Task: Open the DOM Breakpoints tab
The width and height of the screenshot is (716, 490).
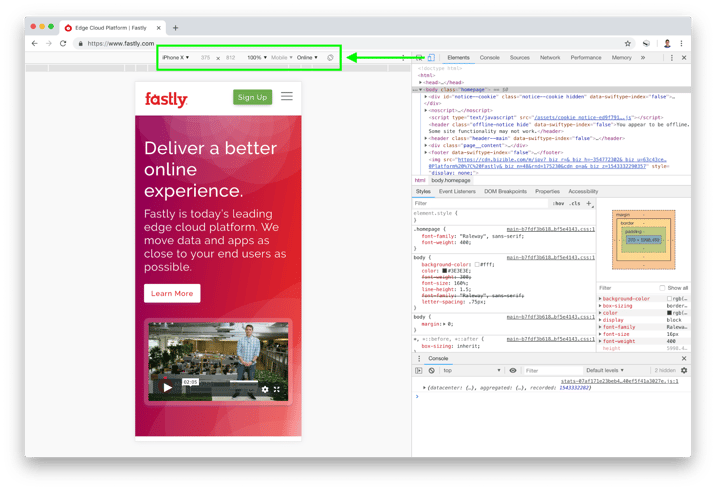Action: coord(505,191)
